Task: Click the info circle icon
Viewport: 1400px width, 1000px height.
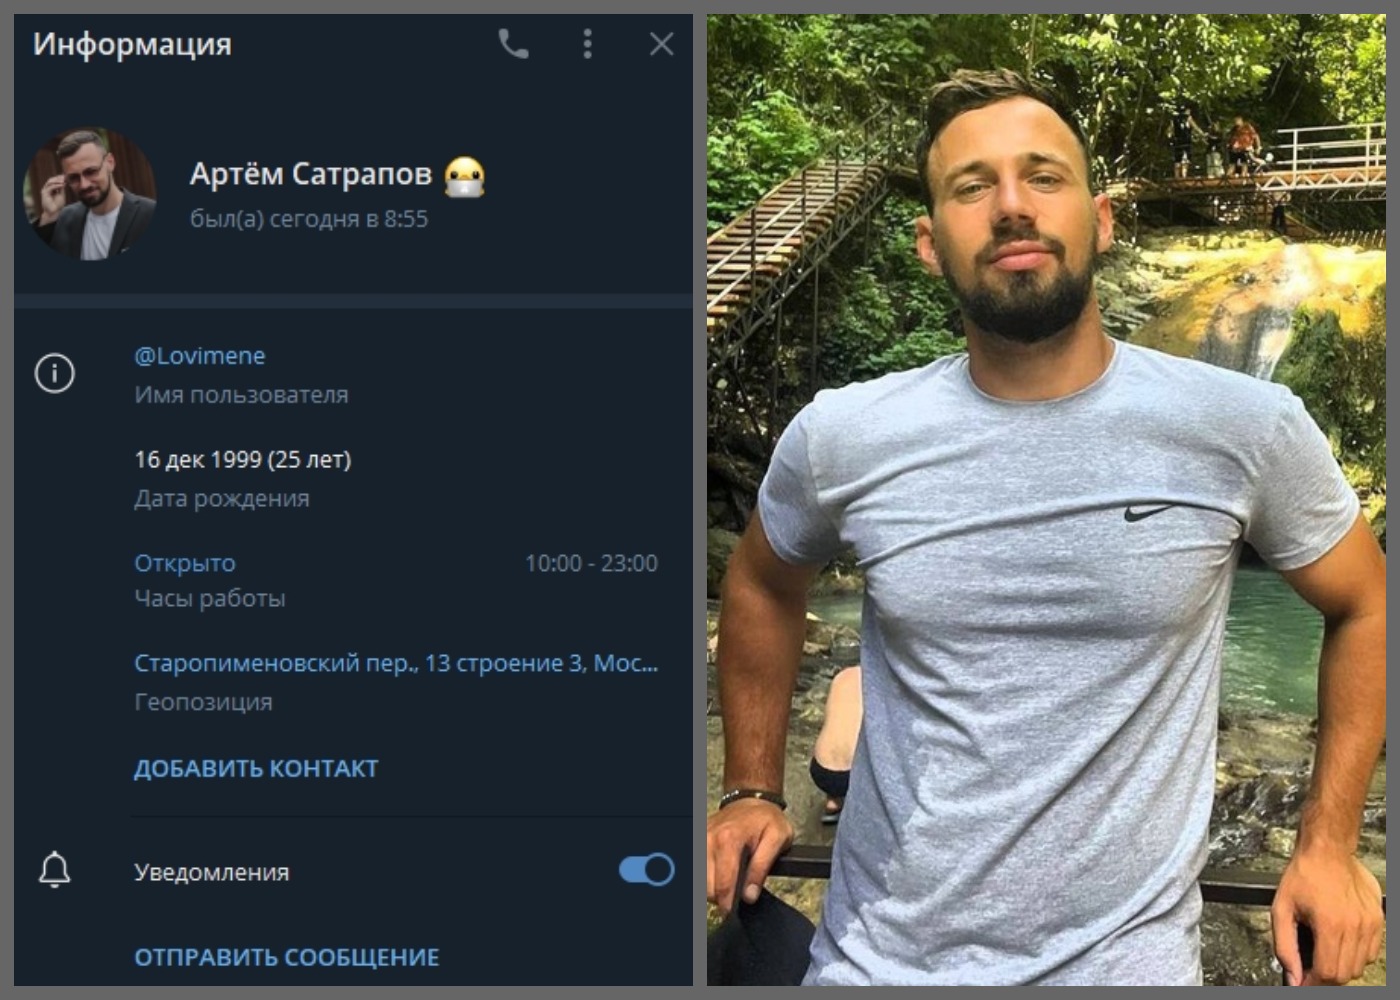Action: (55, 373)
